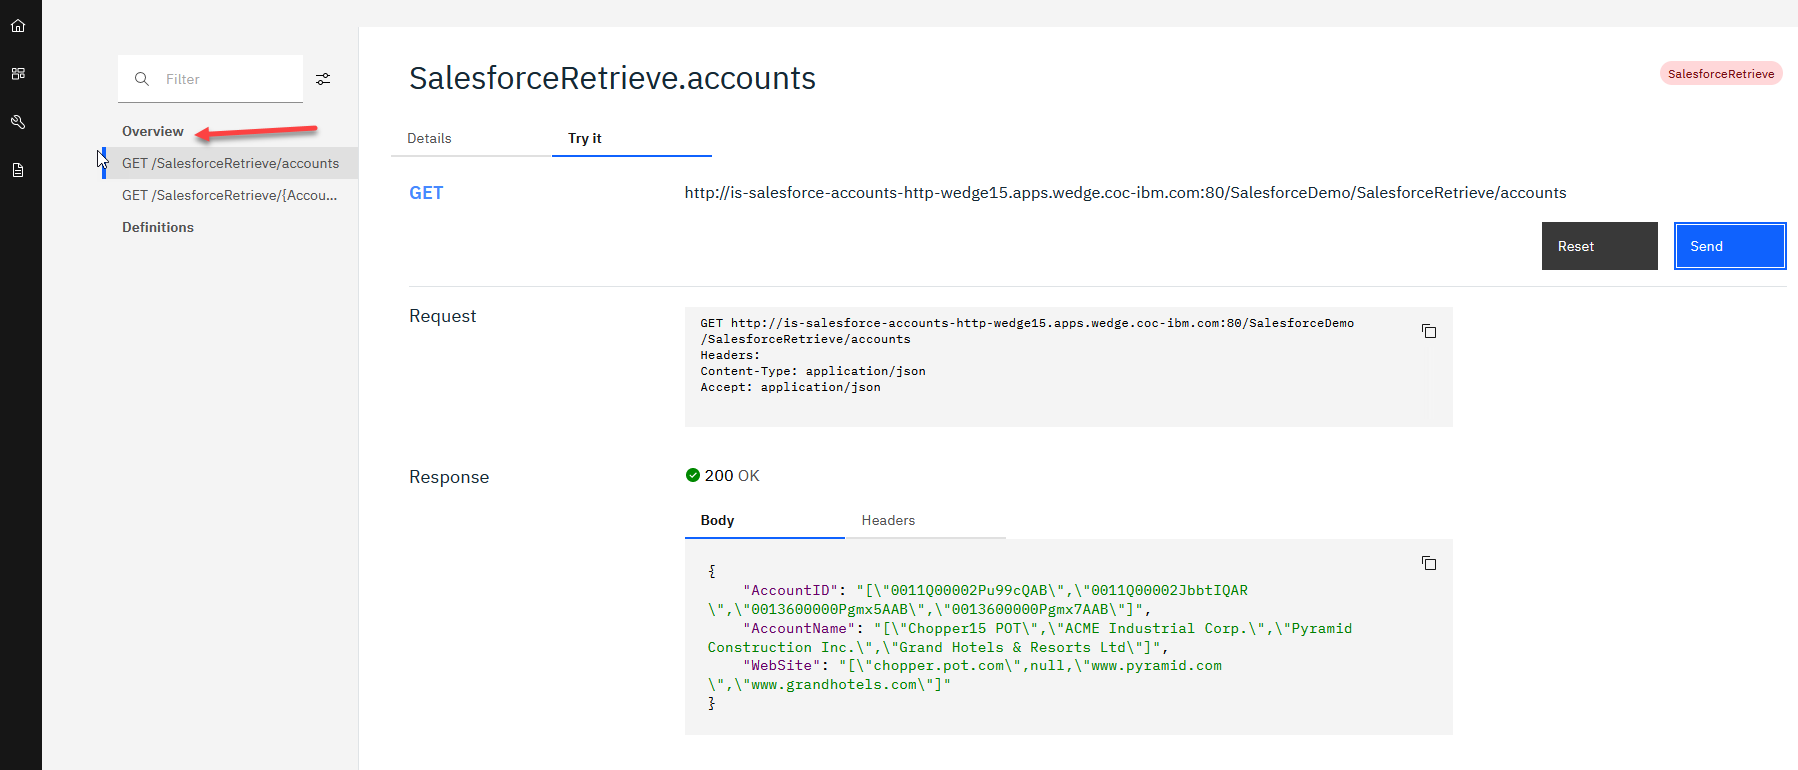Click the wrench tools icon in sidebar
Screen dimensions: 1798x770
(x=18, y=122)
